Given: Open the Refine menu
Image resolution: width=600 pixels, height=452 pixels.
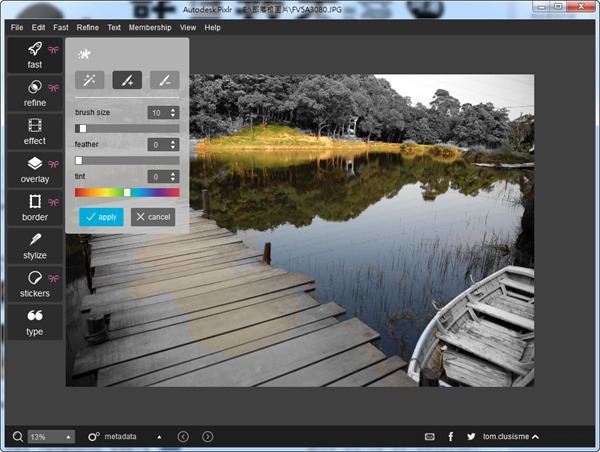Looking at the screenshot, I should 88,28.
